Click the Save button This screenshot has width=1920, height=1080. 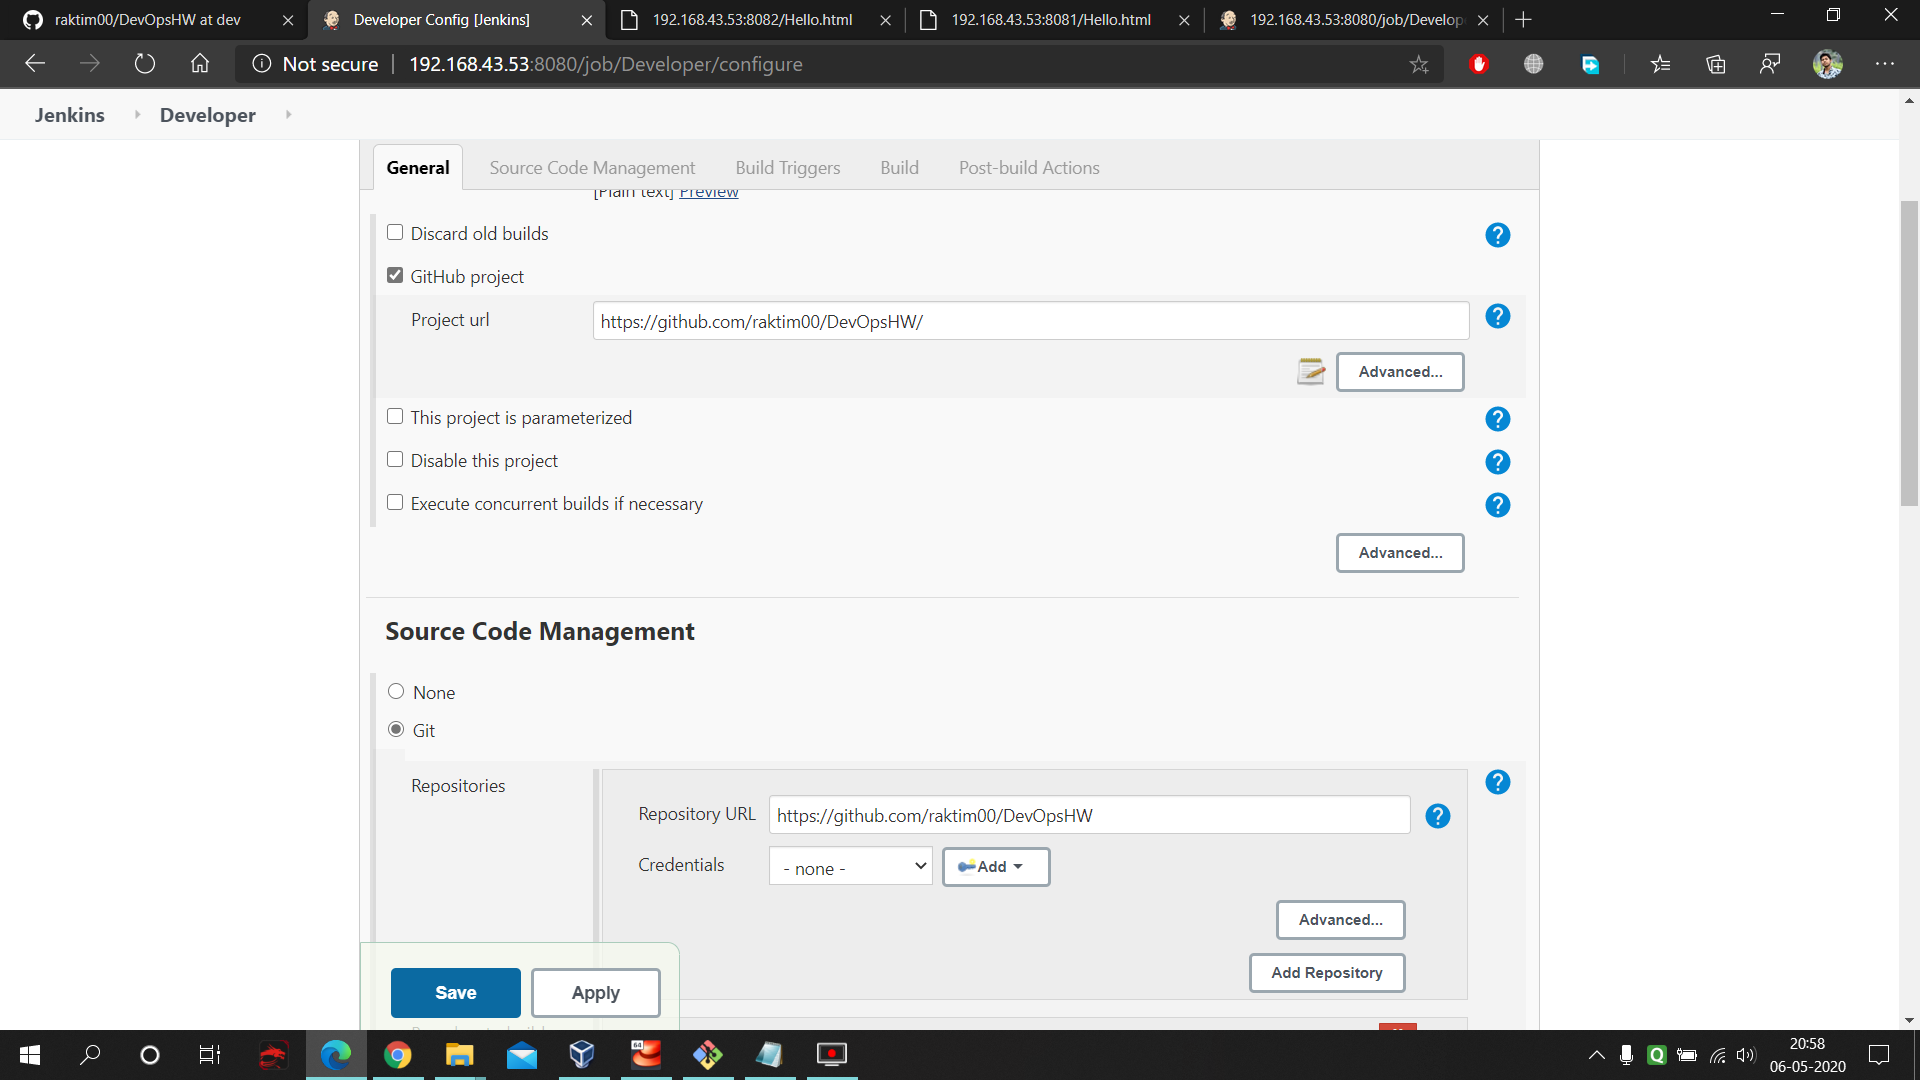[455, 993]
